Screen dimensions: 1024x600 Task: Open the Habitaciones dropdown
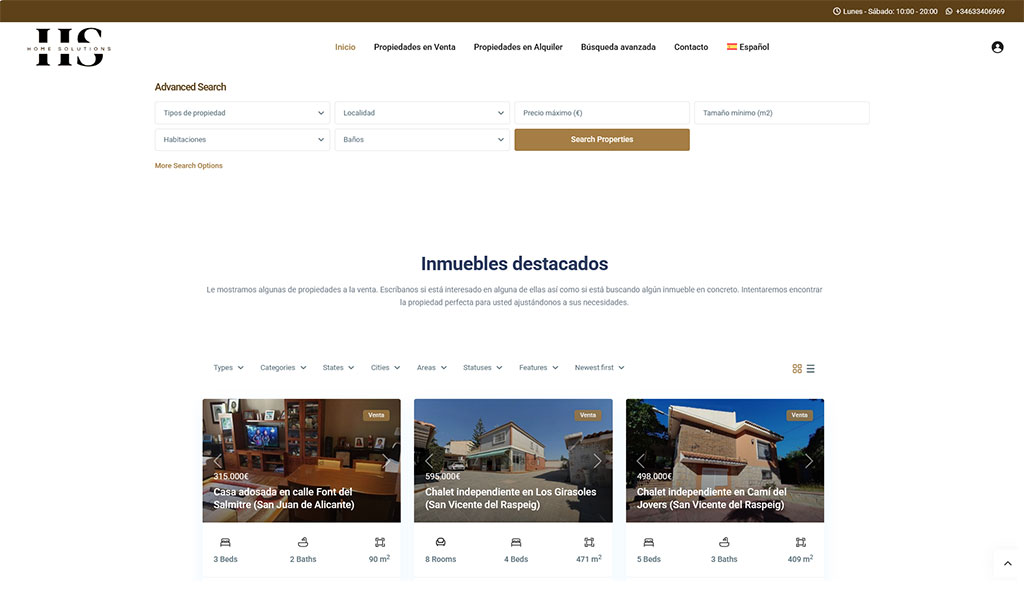pyautogui.click(x=242, y=140)
